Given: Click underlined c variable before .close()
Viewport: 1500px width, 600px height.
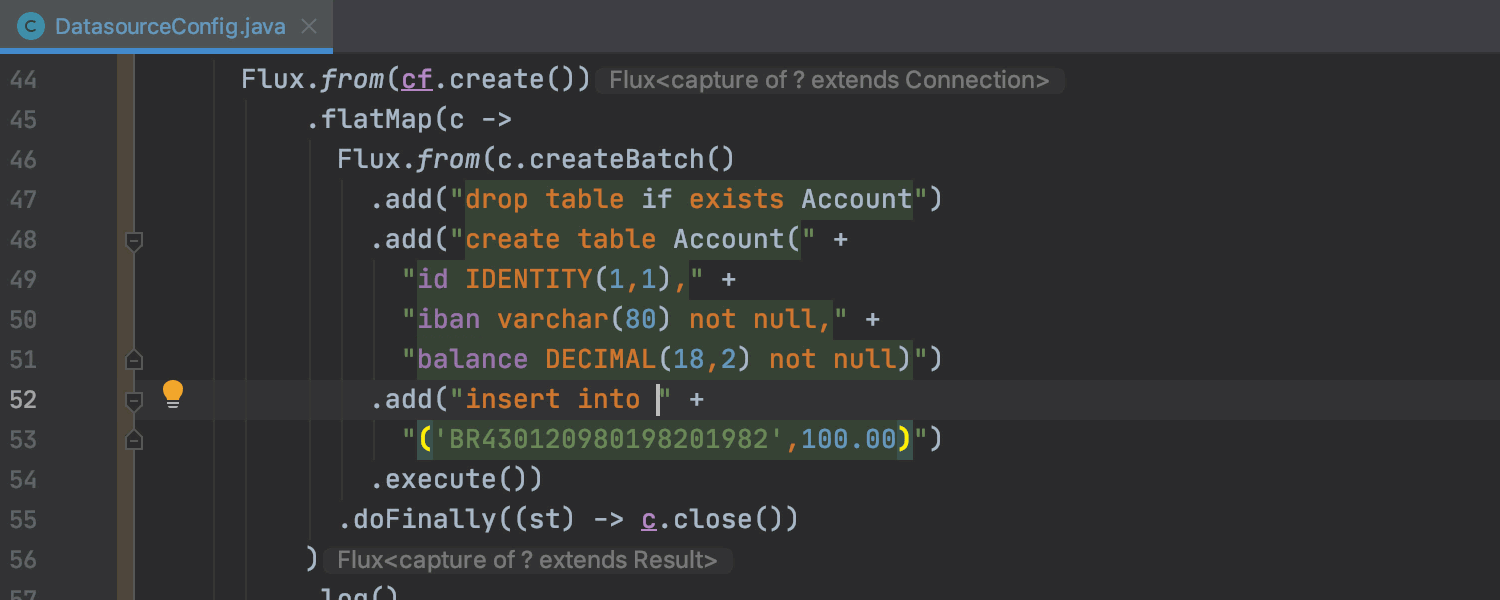Looking at the screenshot, I should (x=649, y=520).
